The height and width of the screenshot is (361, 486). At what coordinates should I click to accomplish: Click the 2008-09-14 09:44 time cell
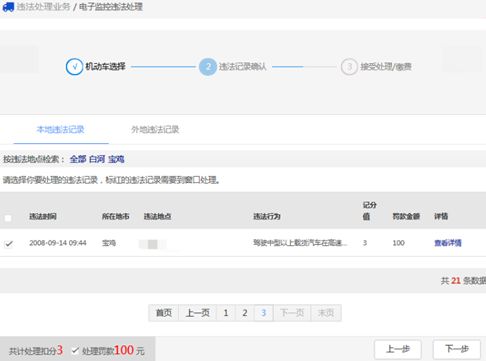tap(58, 243)
